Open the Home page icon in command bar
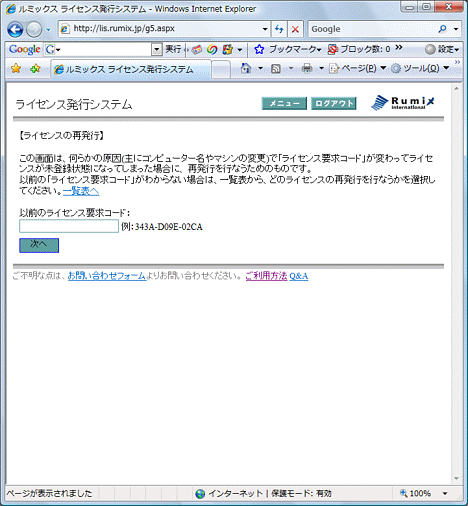This screenshot has height=506, width=468. point(246,68)
